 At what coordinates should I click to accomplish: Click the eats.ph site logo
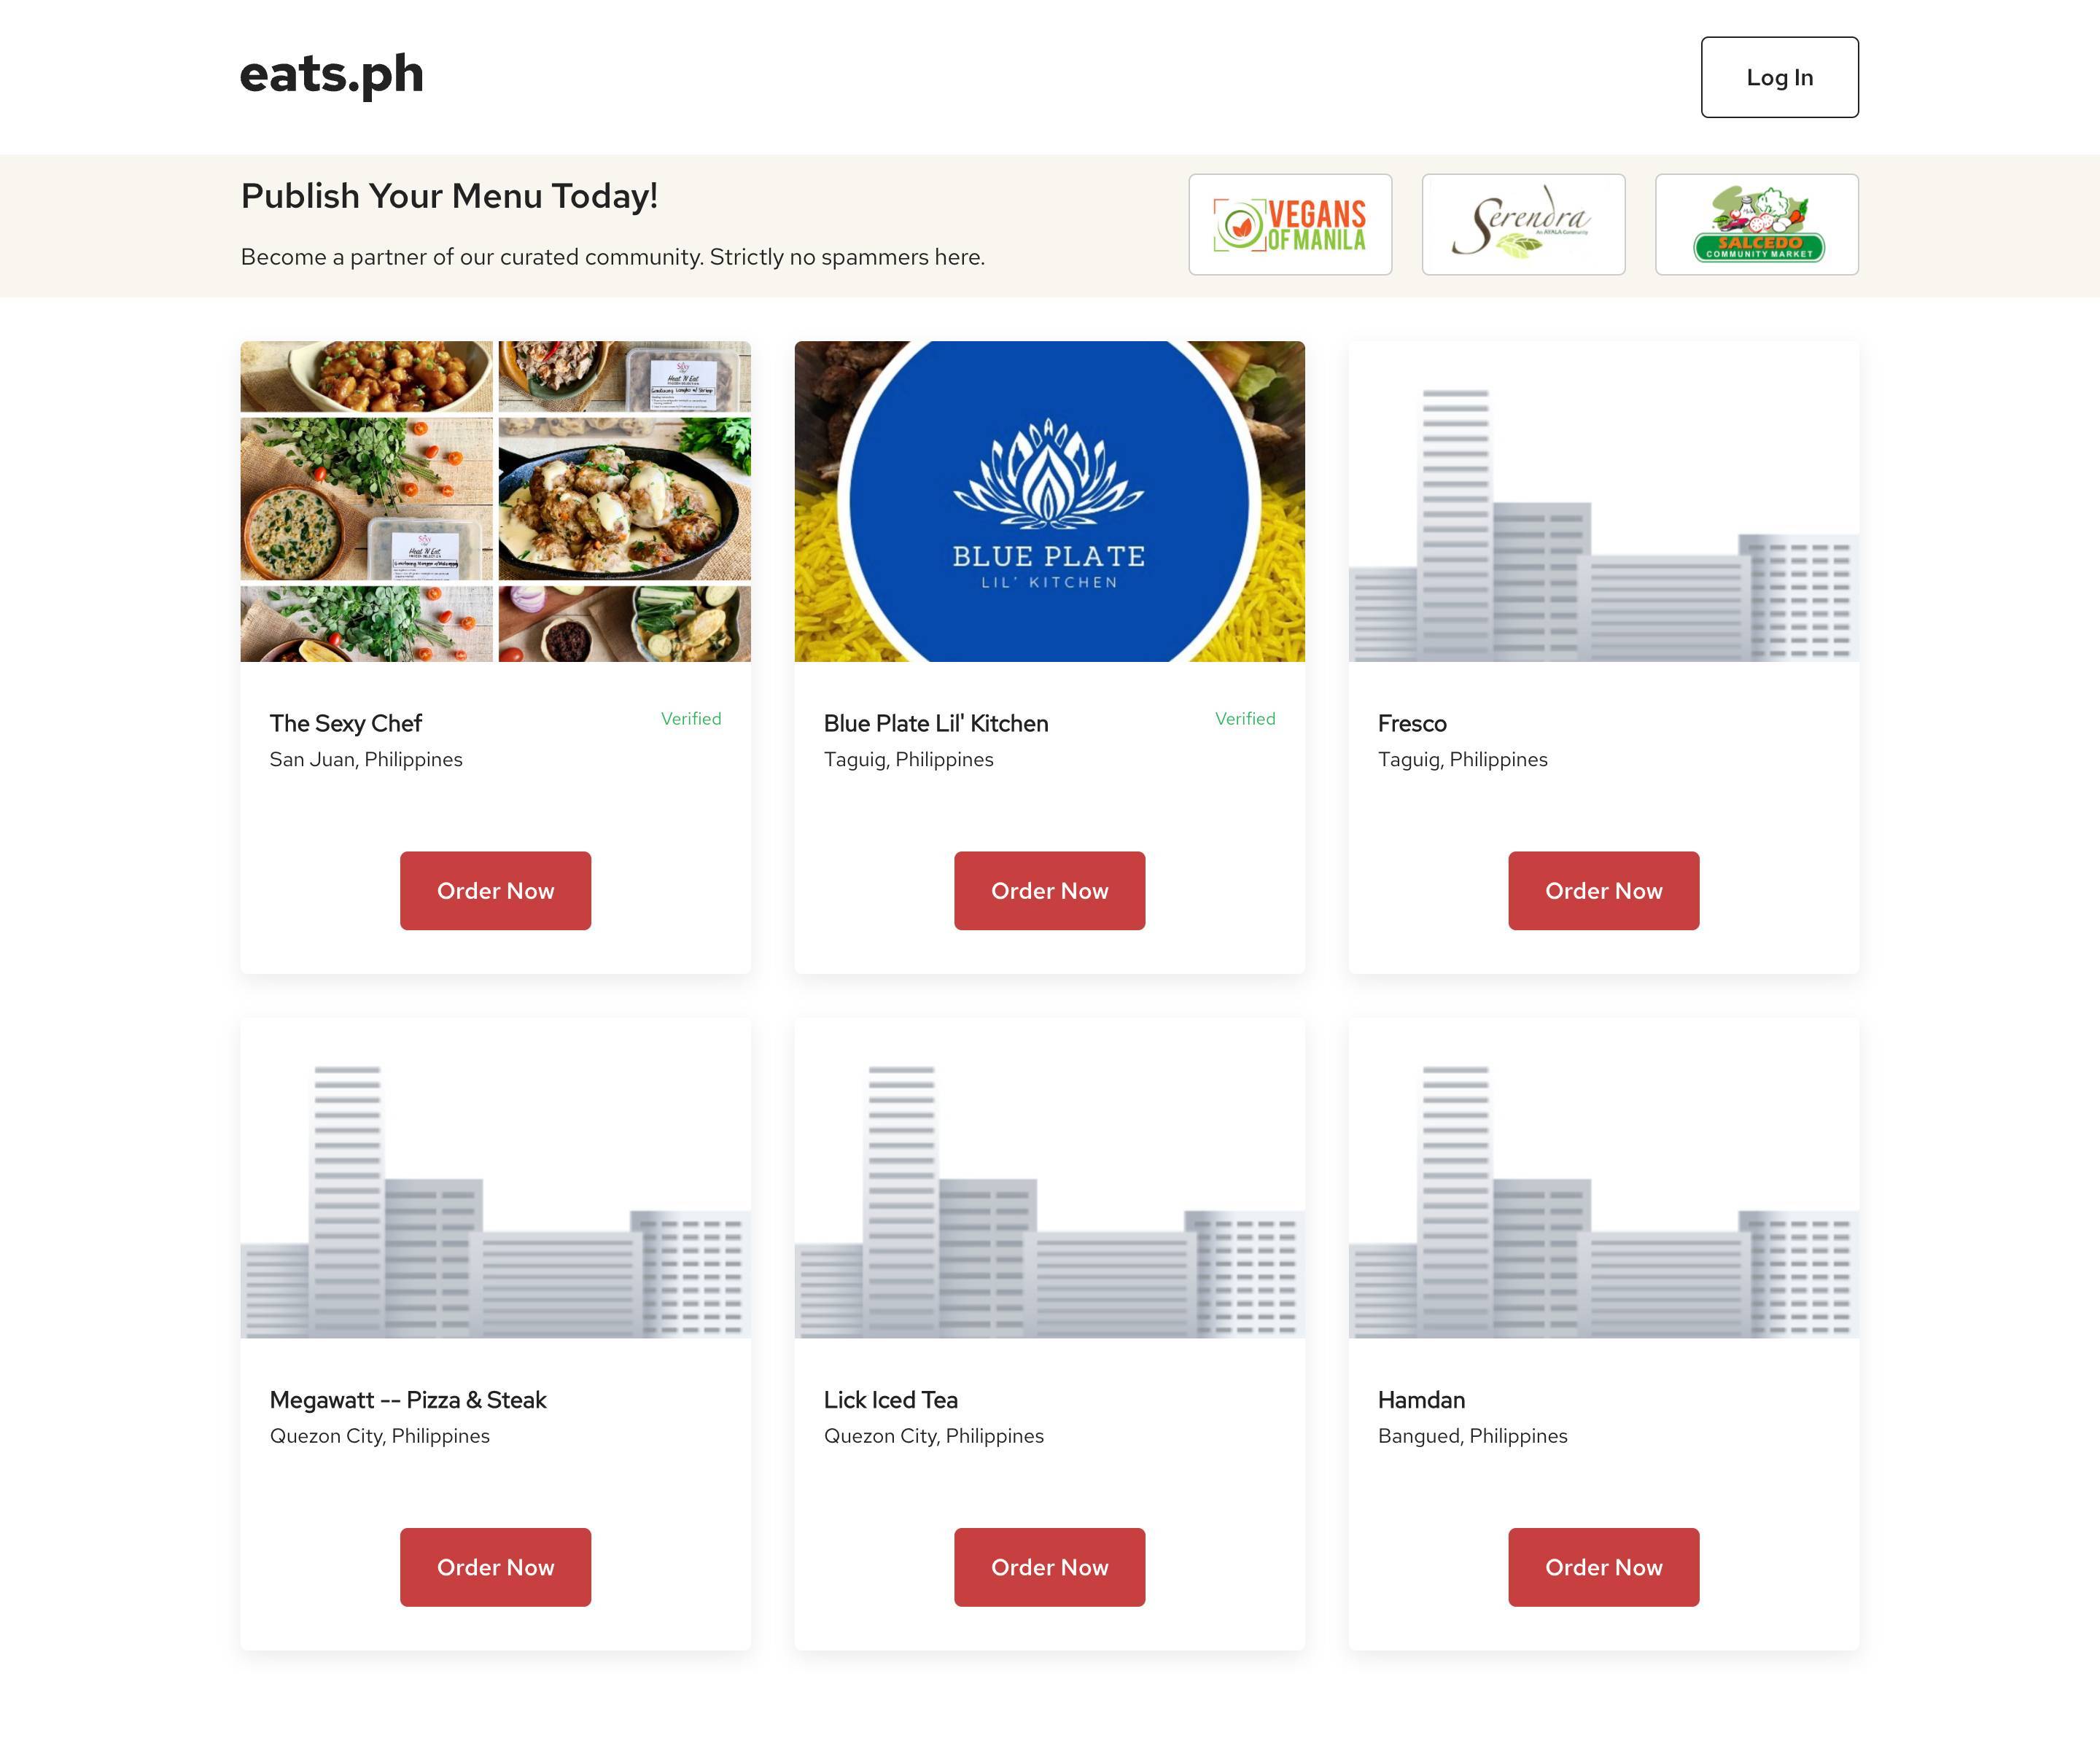click(331, 75)
